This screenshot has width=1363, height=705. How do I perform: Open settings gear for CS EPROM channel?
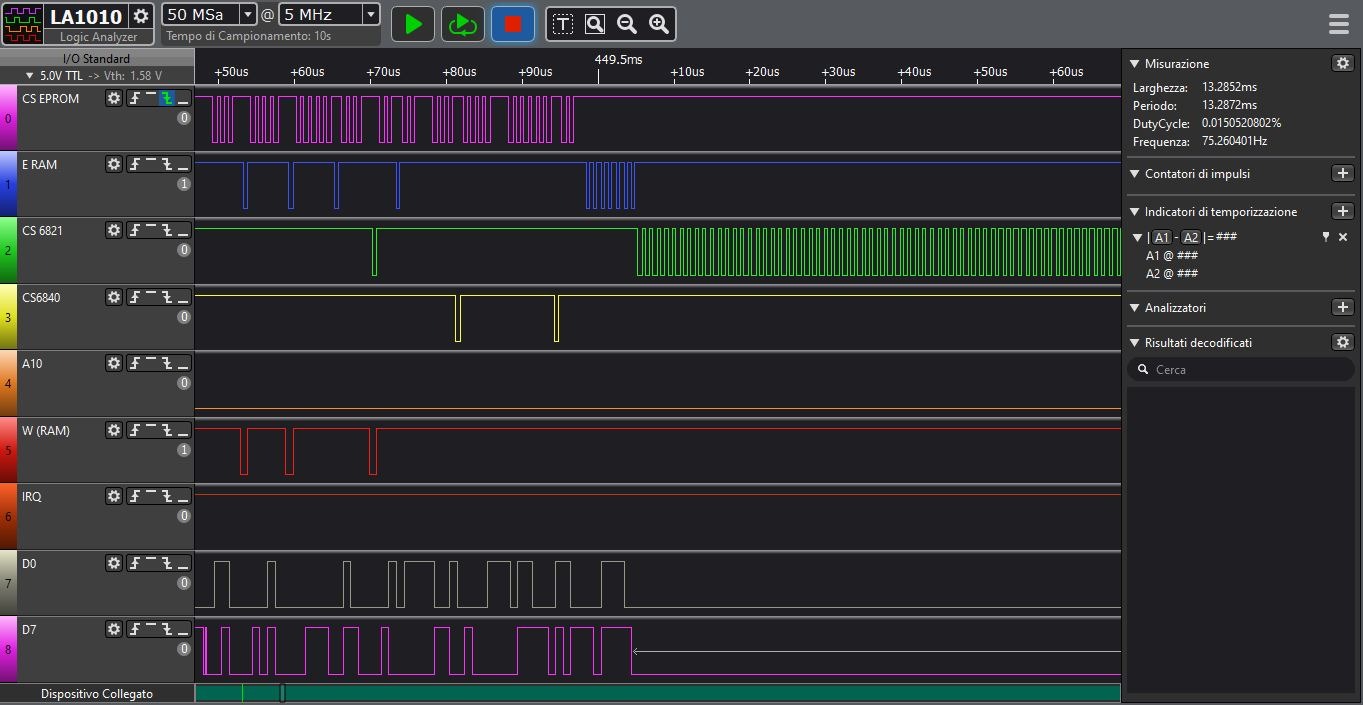point(114,98)
